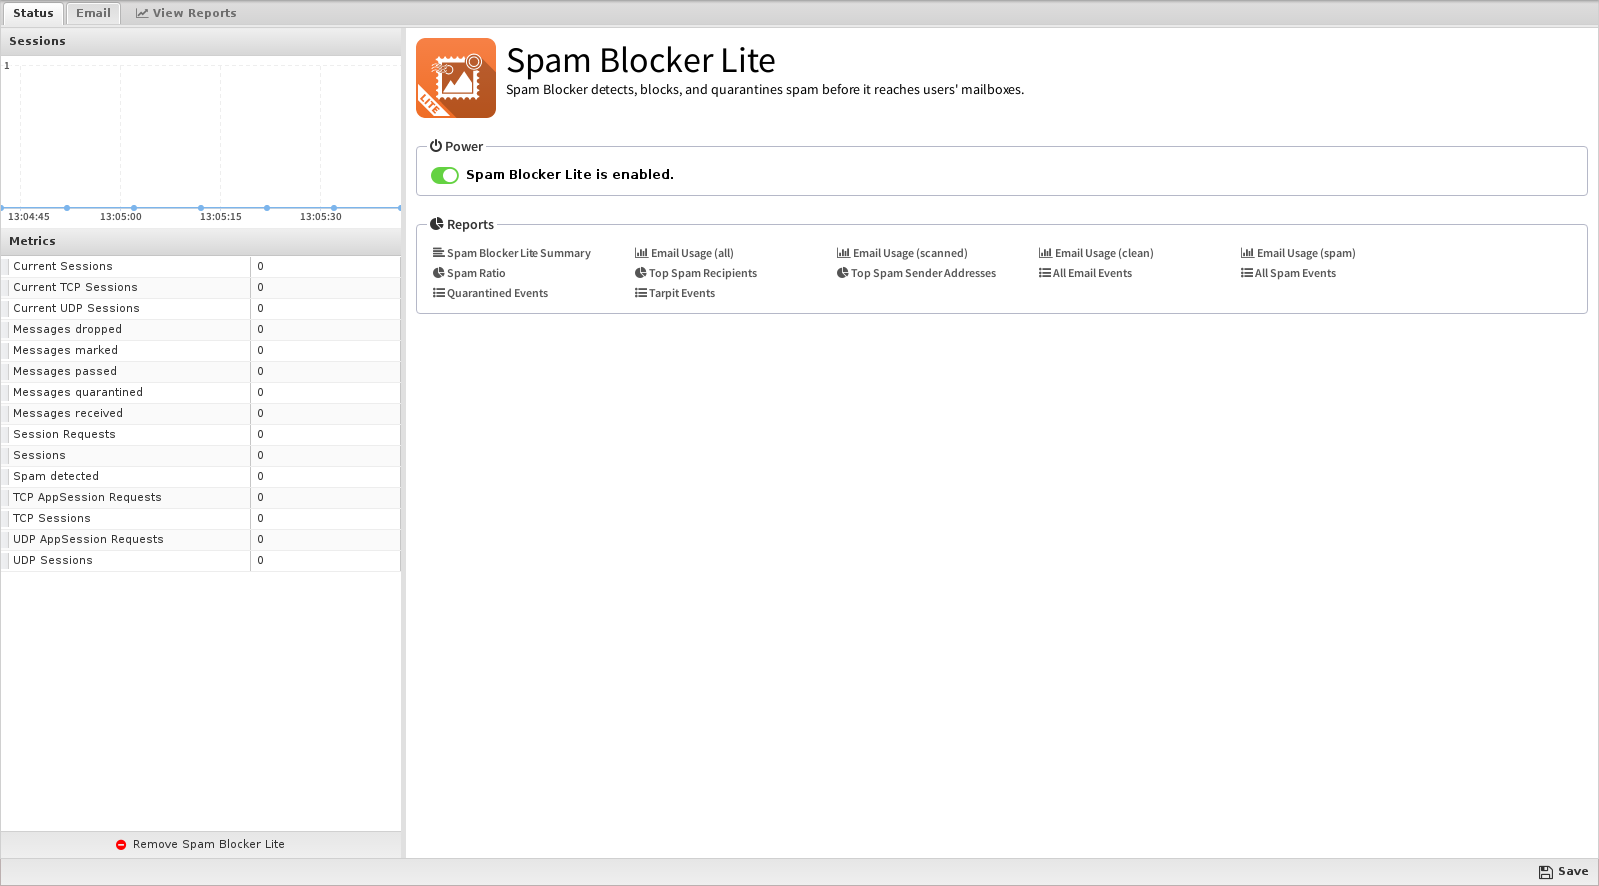Click bar chart icon for Email Usage (all)

pyautogui.click(x=641, y=253)
